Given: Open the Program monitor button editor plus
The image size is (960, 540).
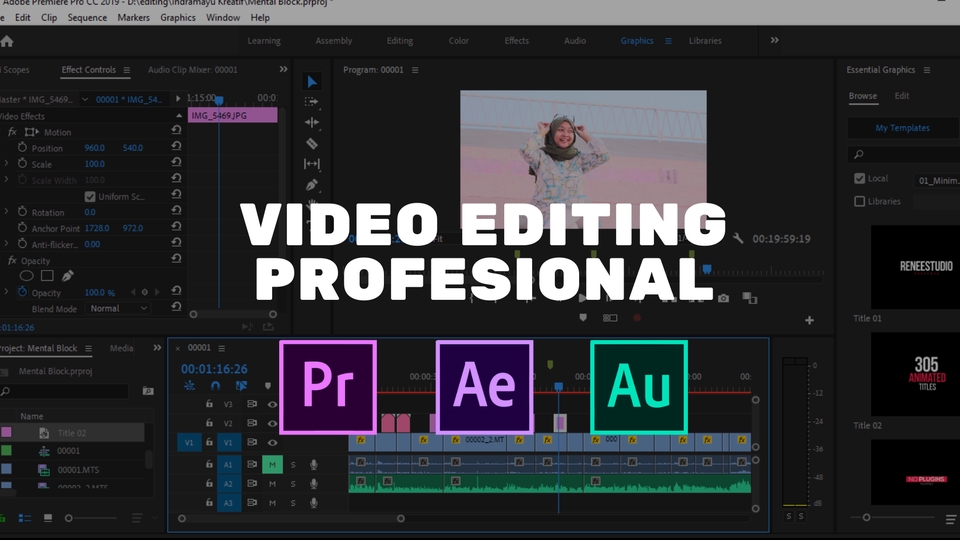Looking at the screenshot, I should click(x=809, y=320).
